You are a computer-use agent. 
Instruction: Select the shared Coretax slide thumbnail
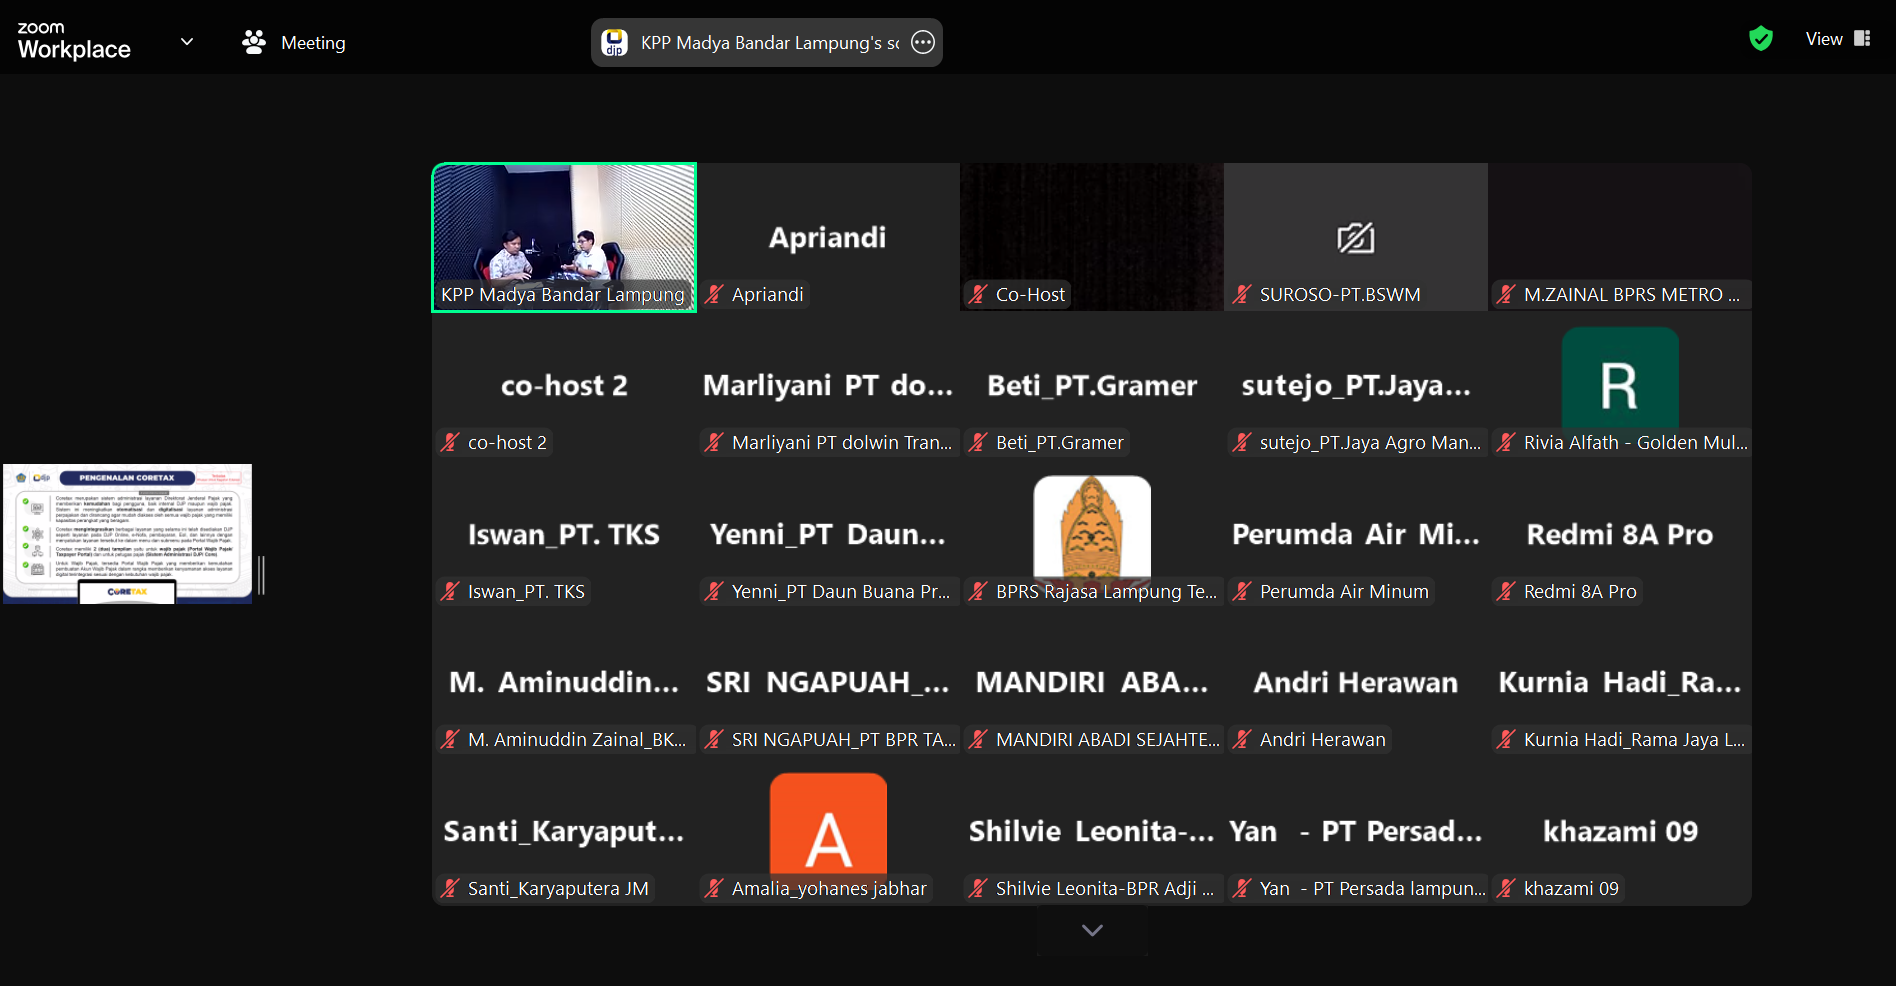(128, 533)
